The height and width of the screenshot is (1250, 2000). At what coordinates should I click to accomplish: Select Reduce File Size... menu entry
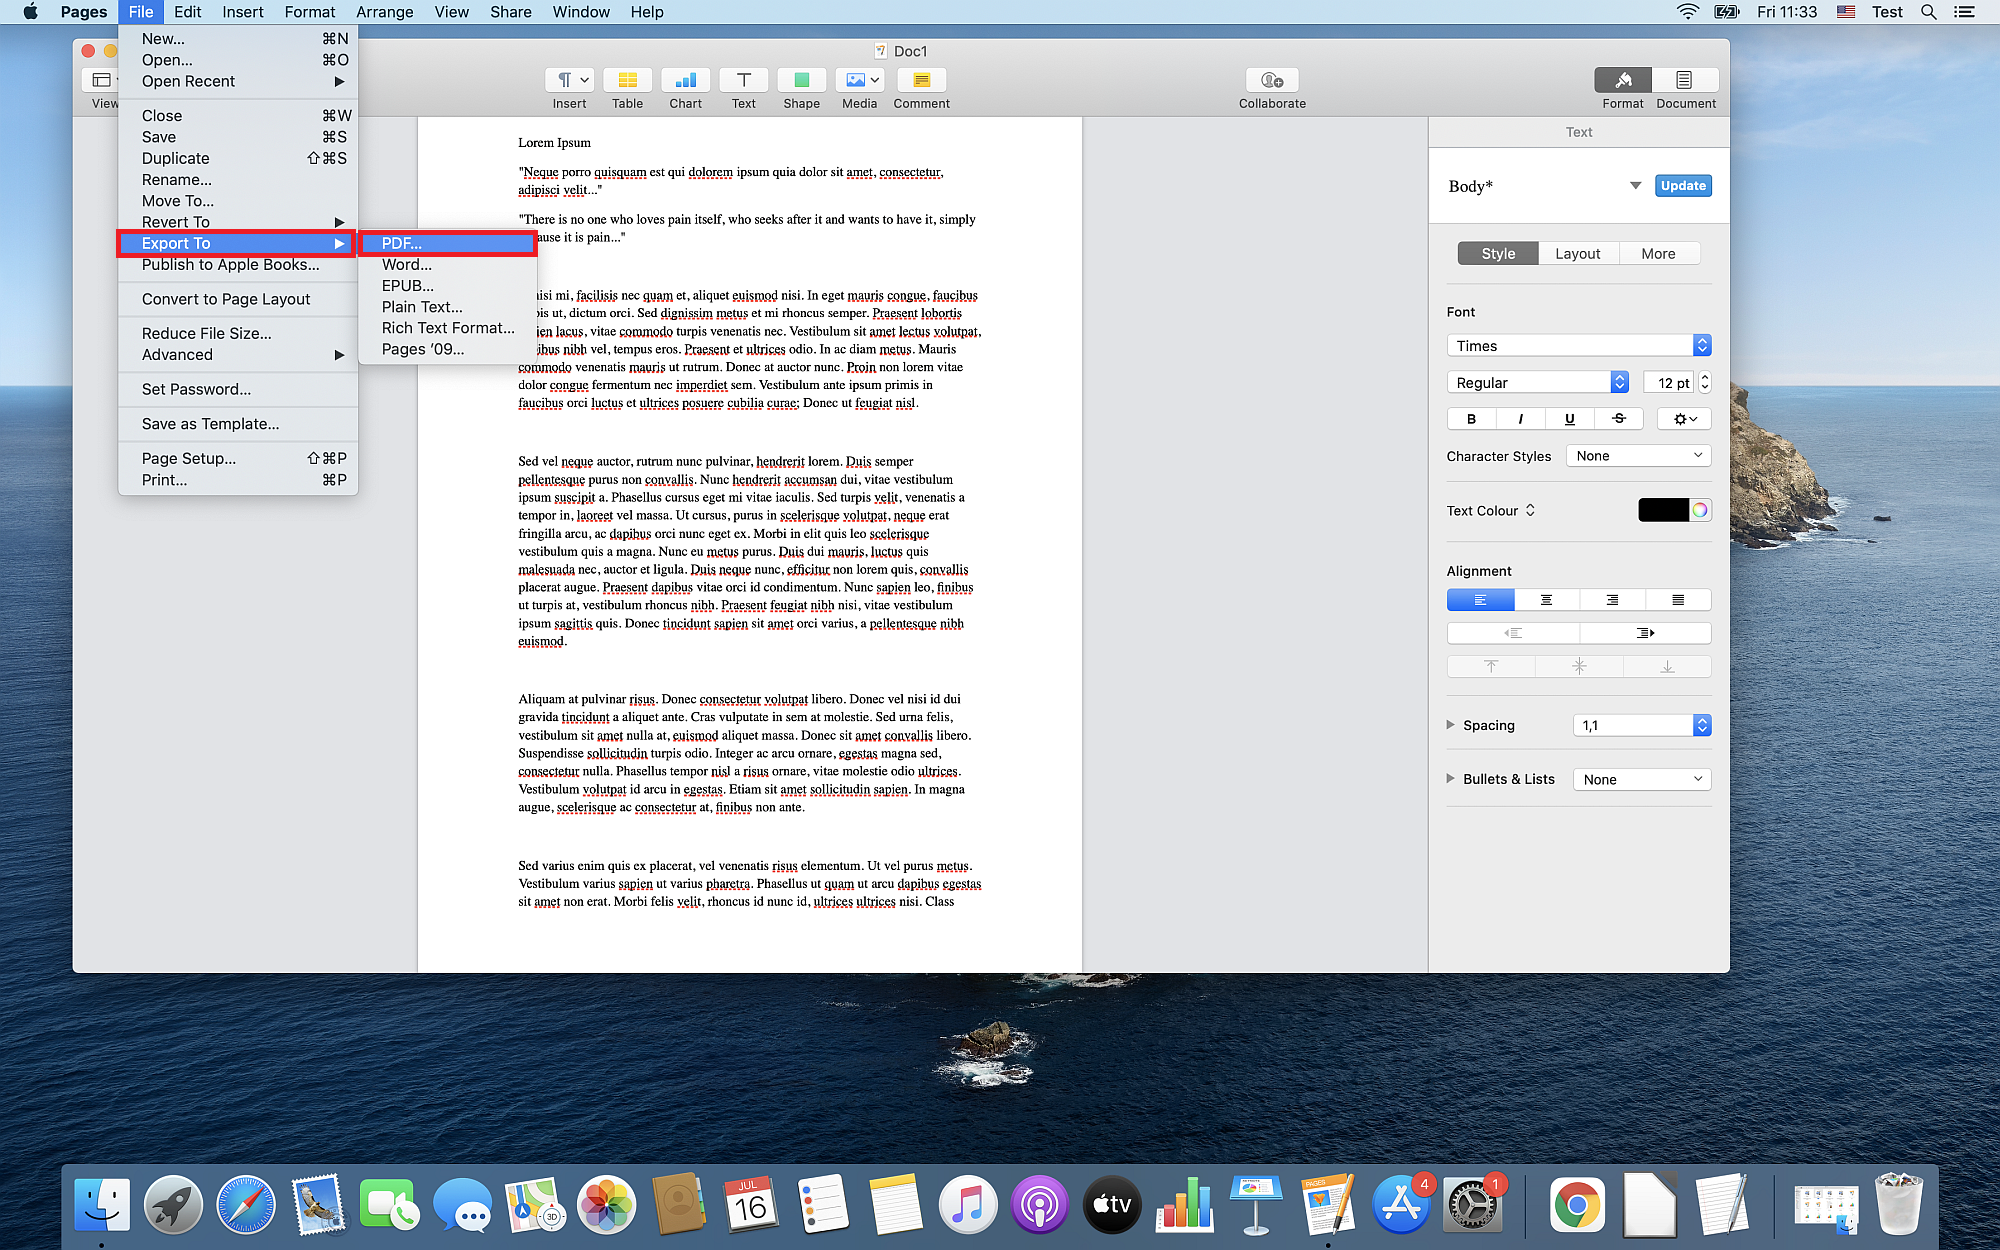(207, 334)
